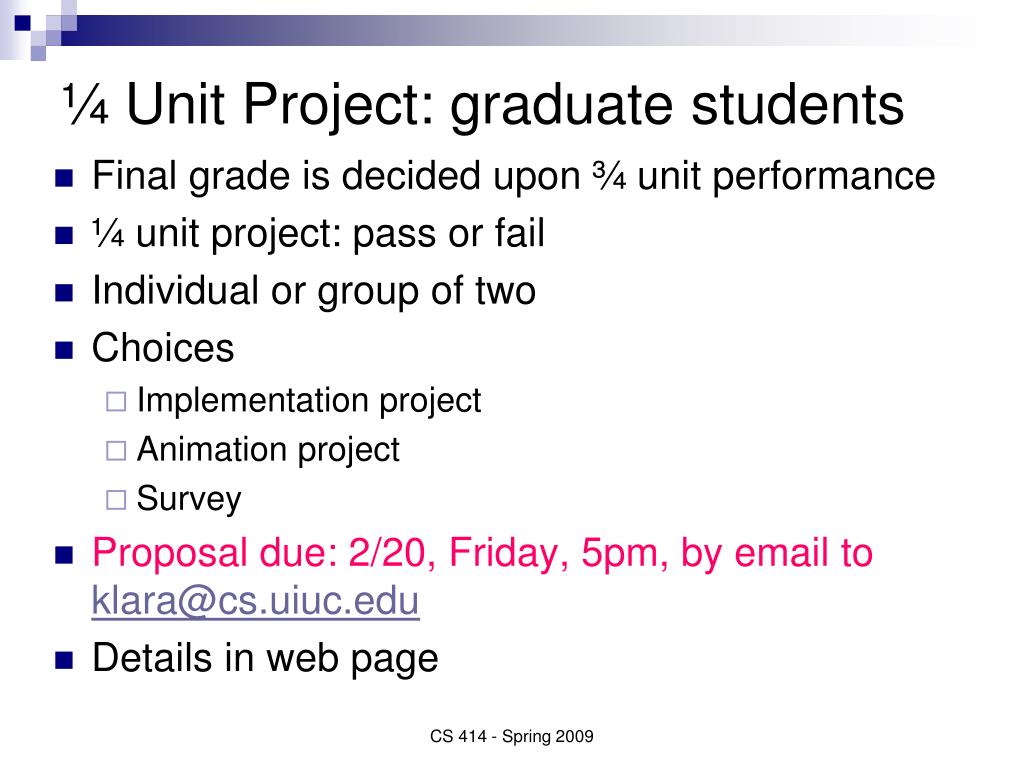Click the blue bullet before ¼ unit project
Screen dimensions: 1024x768
click(x=64, y=235)
